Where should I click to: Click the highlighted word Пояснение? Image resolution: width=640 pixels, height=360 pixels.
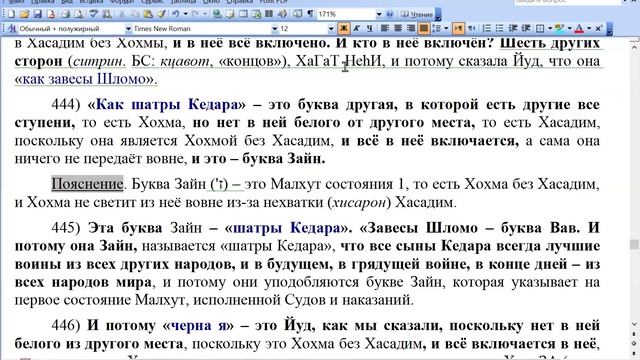point(87,184)
